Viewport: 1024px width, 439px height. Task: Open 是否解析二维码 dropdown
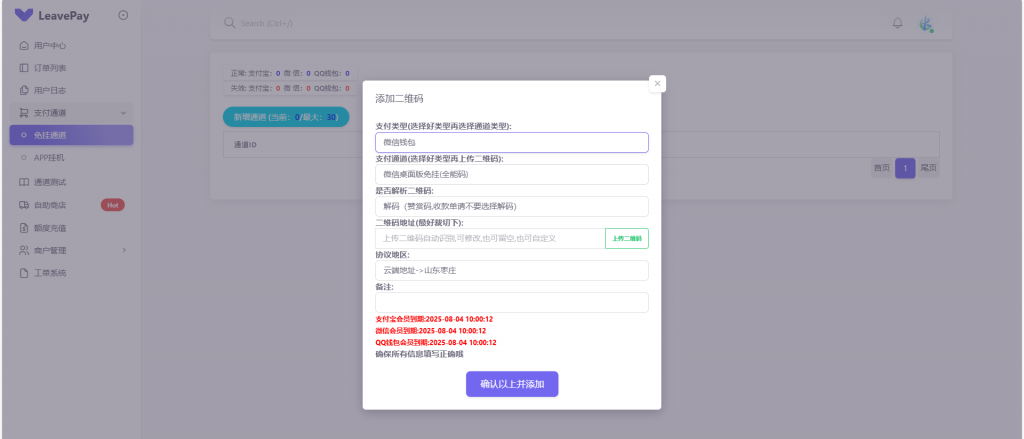coord(512,206)
